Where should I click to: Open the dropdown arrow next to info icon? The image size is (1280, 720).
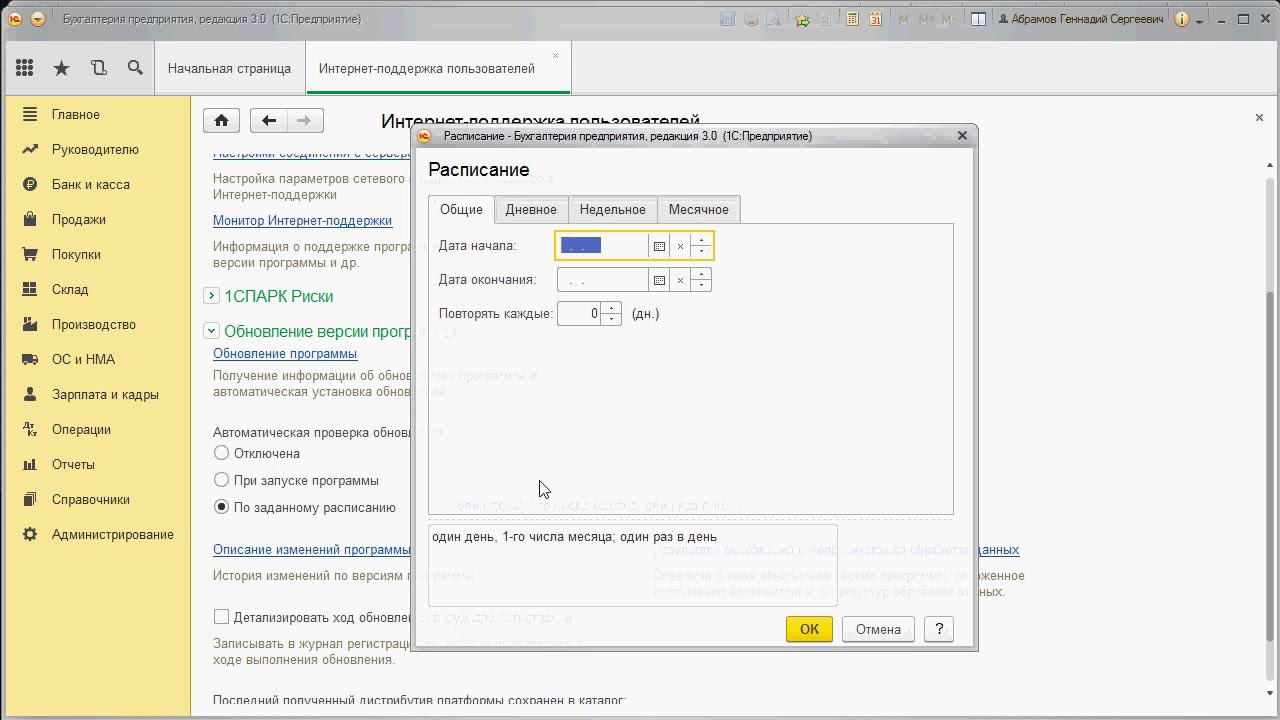[x=1199, y=20]
